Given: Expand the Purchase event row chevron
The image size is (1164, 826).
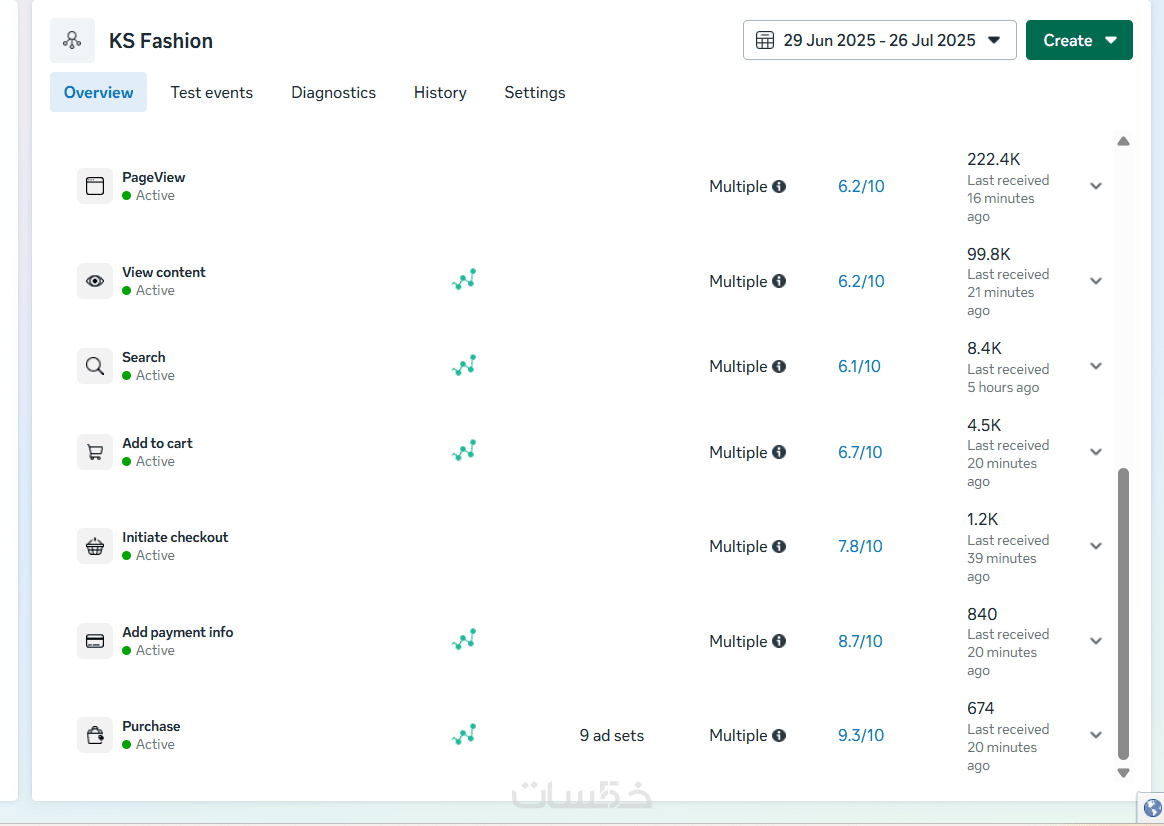Looking at the screenshot, I should point(1096,735).
